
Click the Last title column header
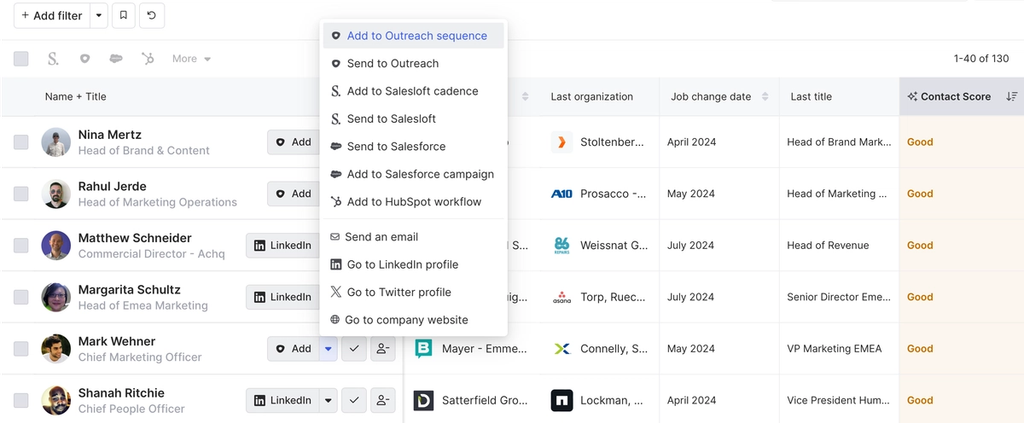point(811,97)
